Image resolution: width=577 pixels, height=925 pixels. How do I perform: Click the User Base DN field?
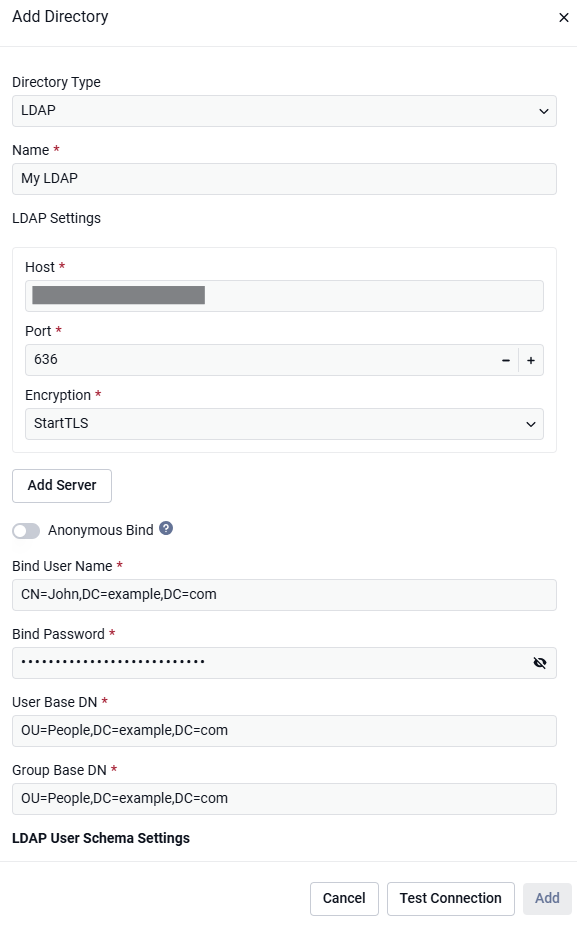284,730
